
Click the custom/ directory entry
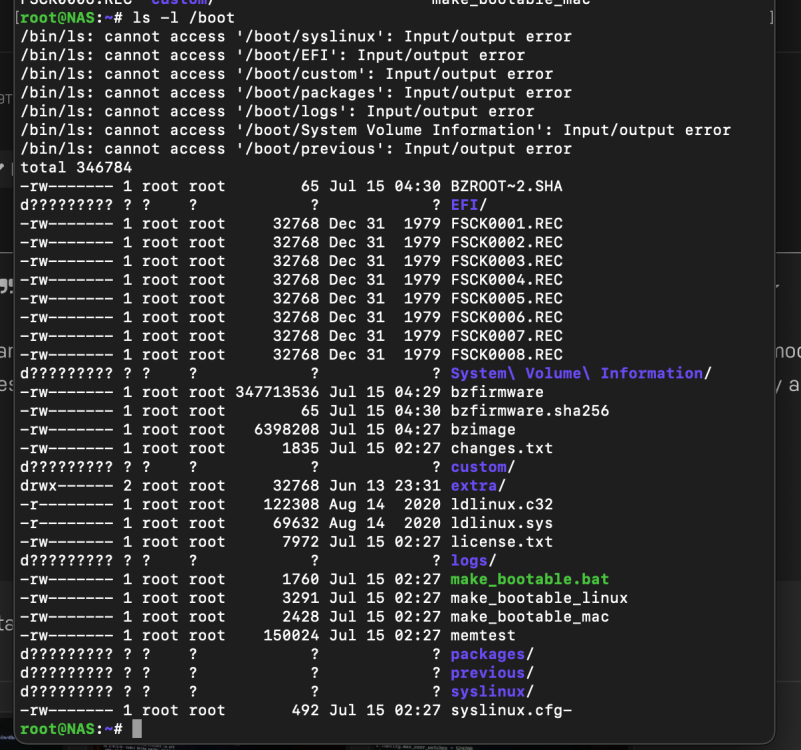pyautogui.click(x=483, y=467)
